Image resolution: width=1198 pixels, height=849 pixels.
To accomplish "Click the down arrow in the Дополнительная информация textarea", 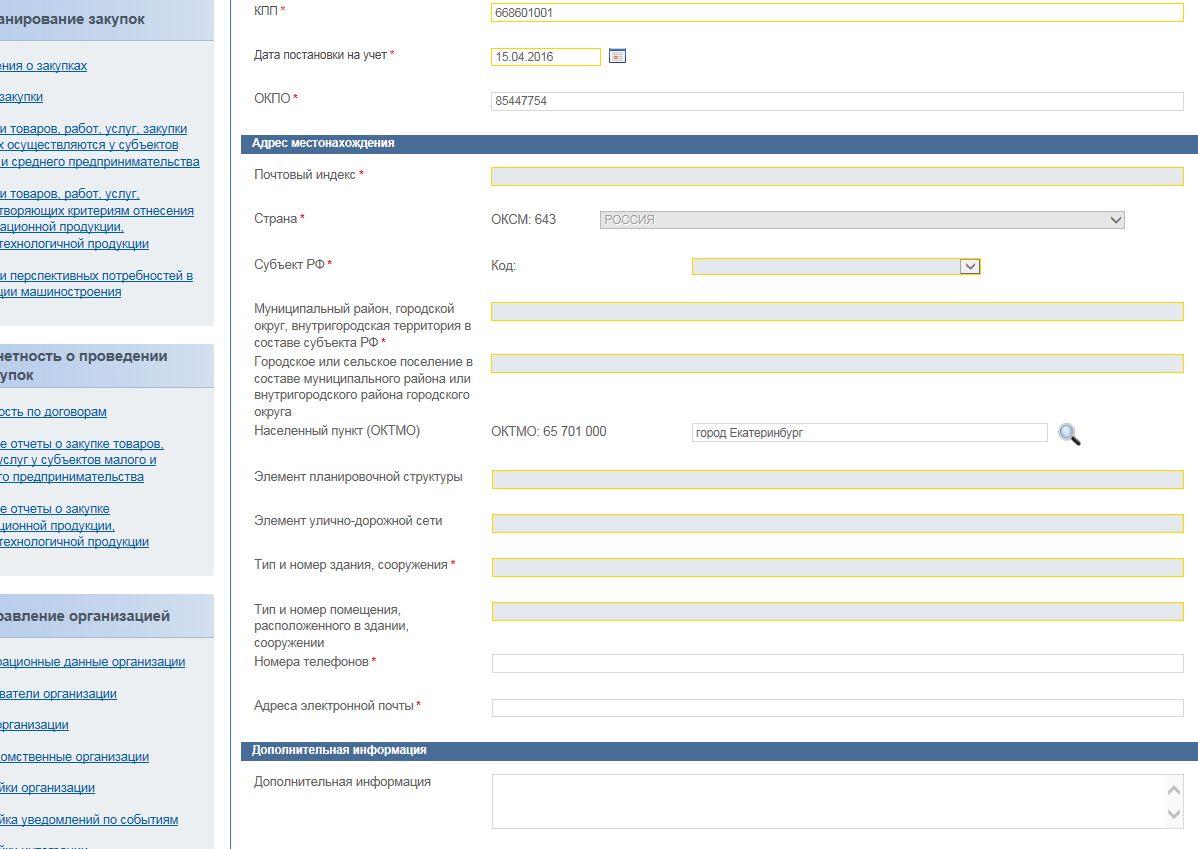I will [1174, 815].
